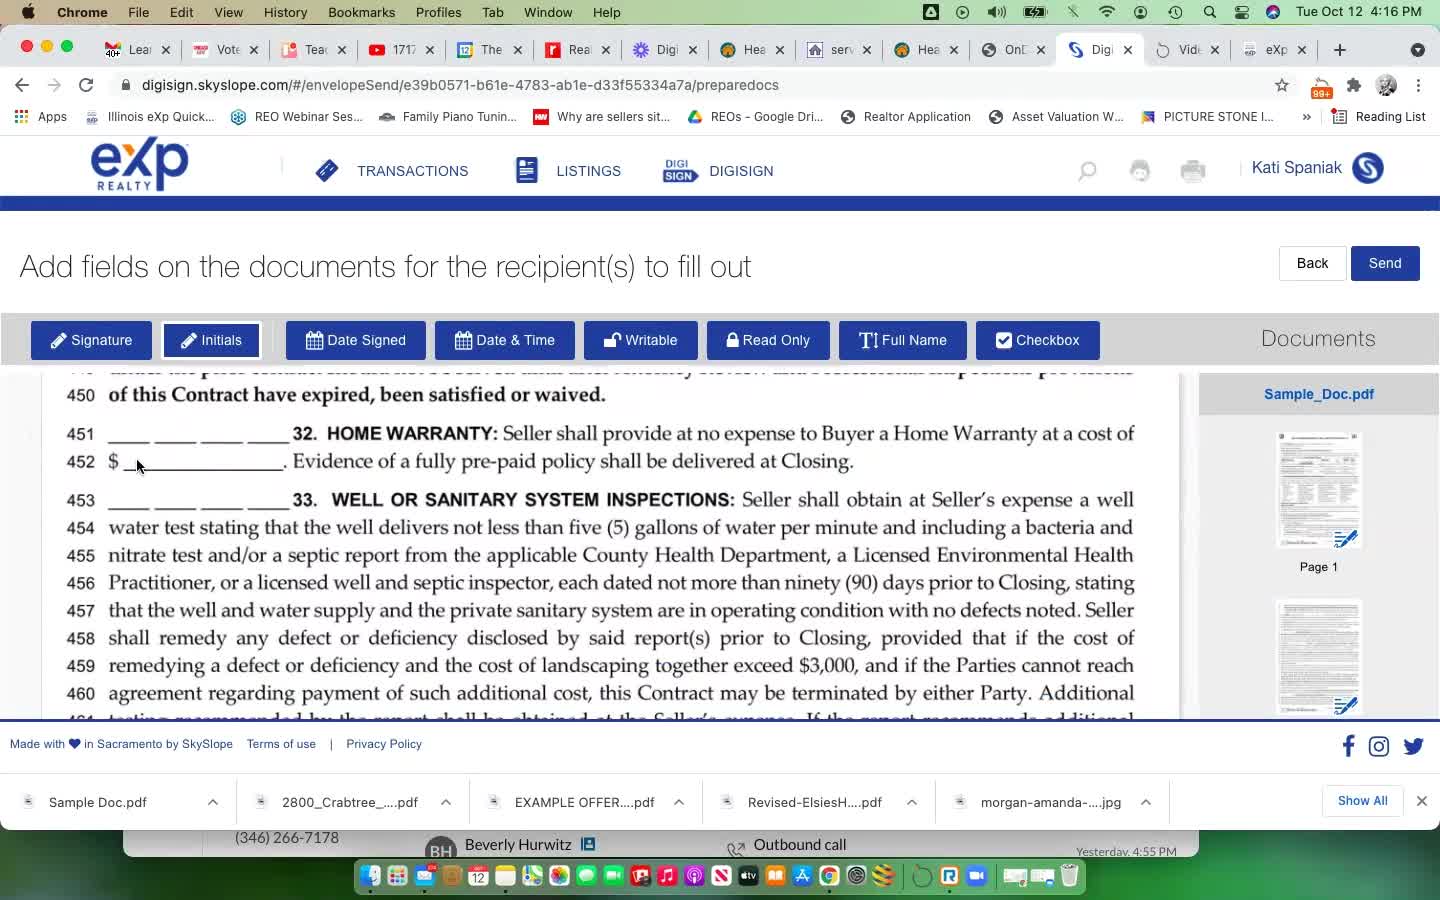Expand hidden bookmarks chevron
This screenshot has height=900, width=1440.
[x=1306, y=117]
